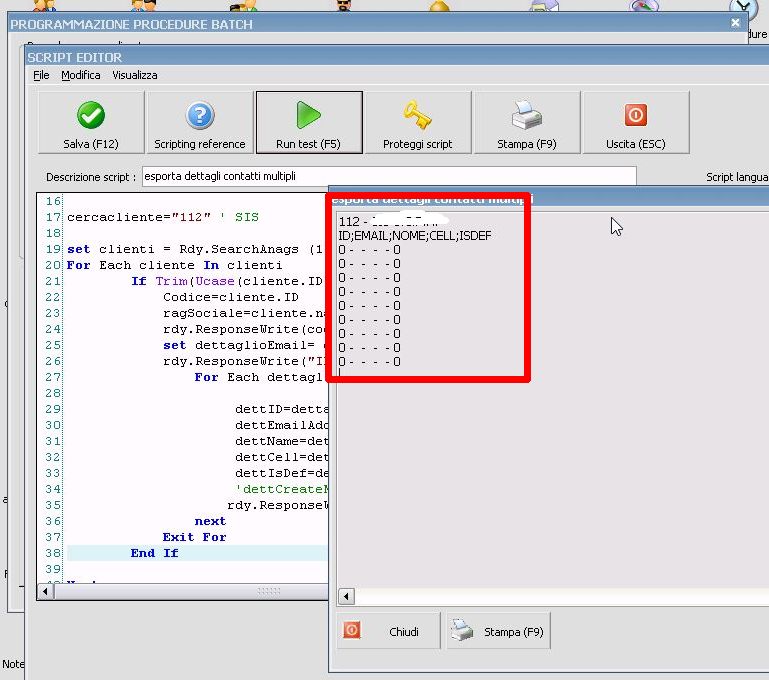Viewport: 769px width, 680px height.
Task: Click the 'Codice=cliente.ID' code line
Action: point(231,297)
